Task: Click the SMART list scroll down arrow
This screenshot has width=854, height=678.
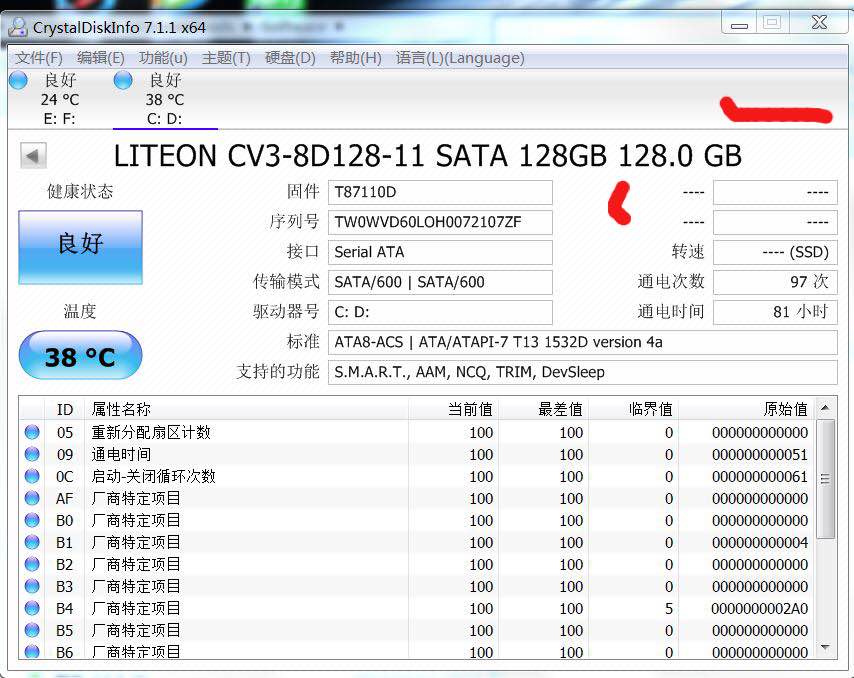Action: [825, 647]
